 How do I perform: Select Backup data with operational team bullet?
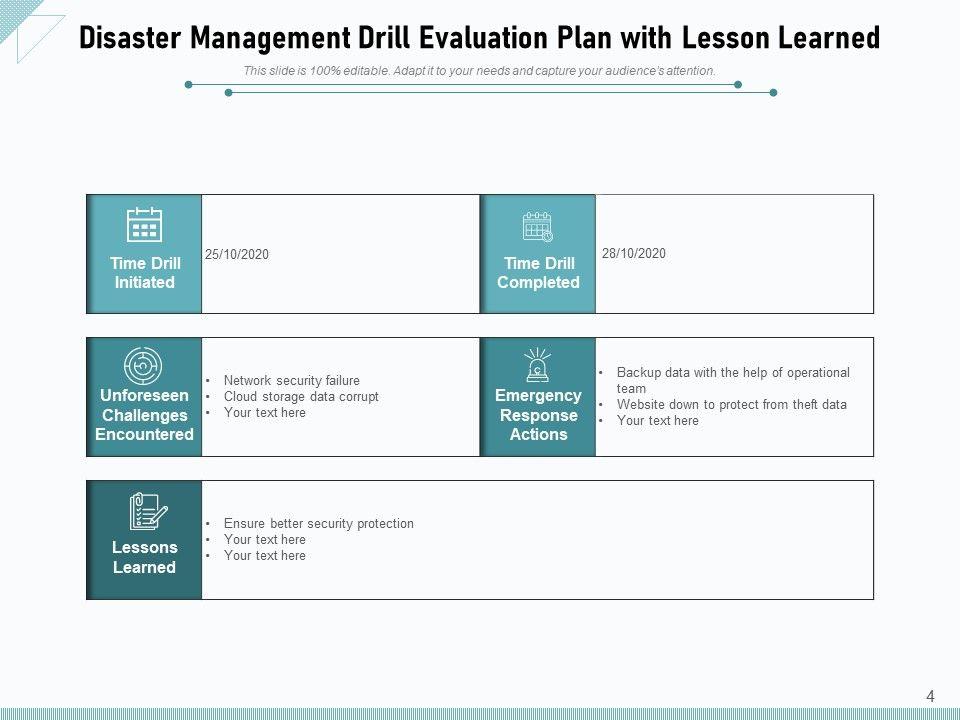(732, 379)
